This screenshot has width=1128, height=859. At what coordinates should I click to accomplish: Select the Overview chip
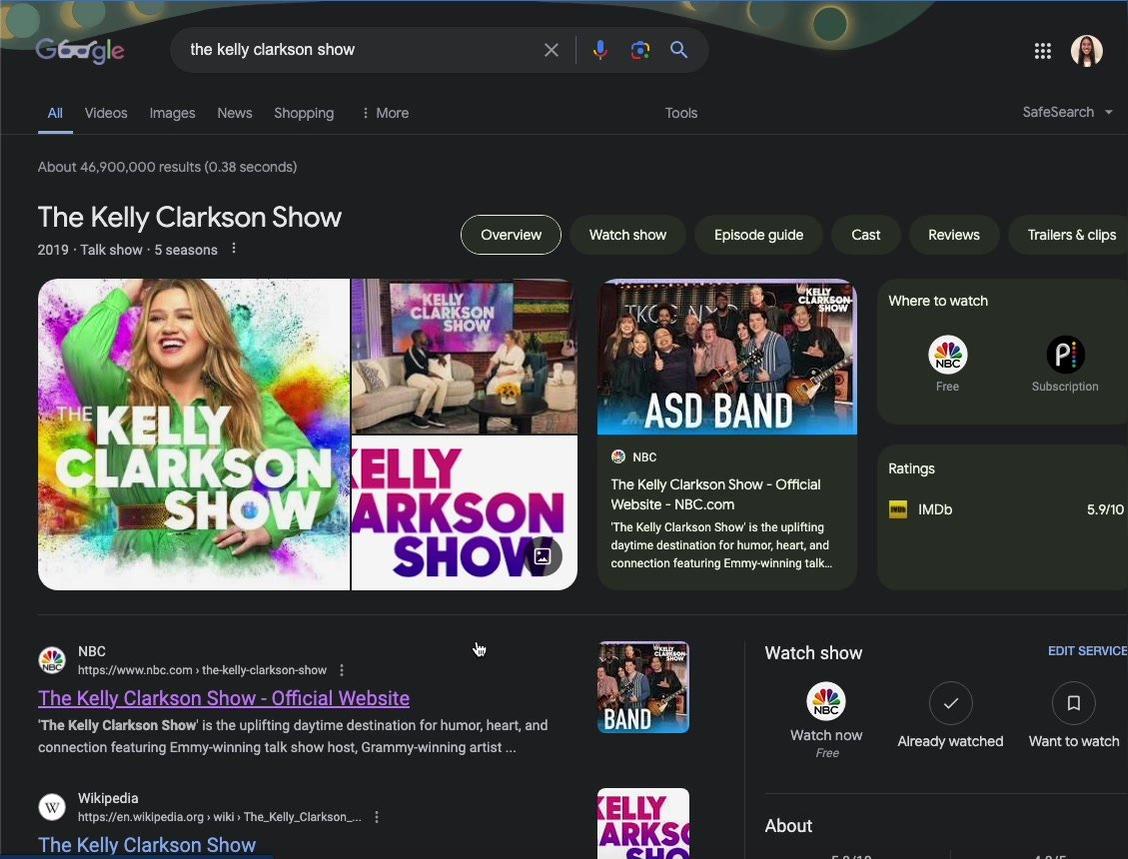coord(511,235)
